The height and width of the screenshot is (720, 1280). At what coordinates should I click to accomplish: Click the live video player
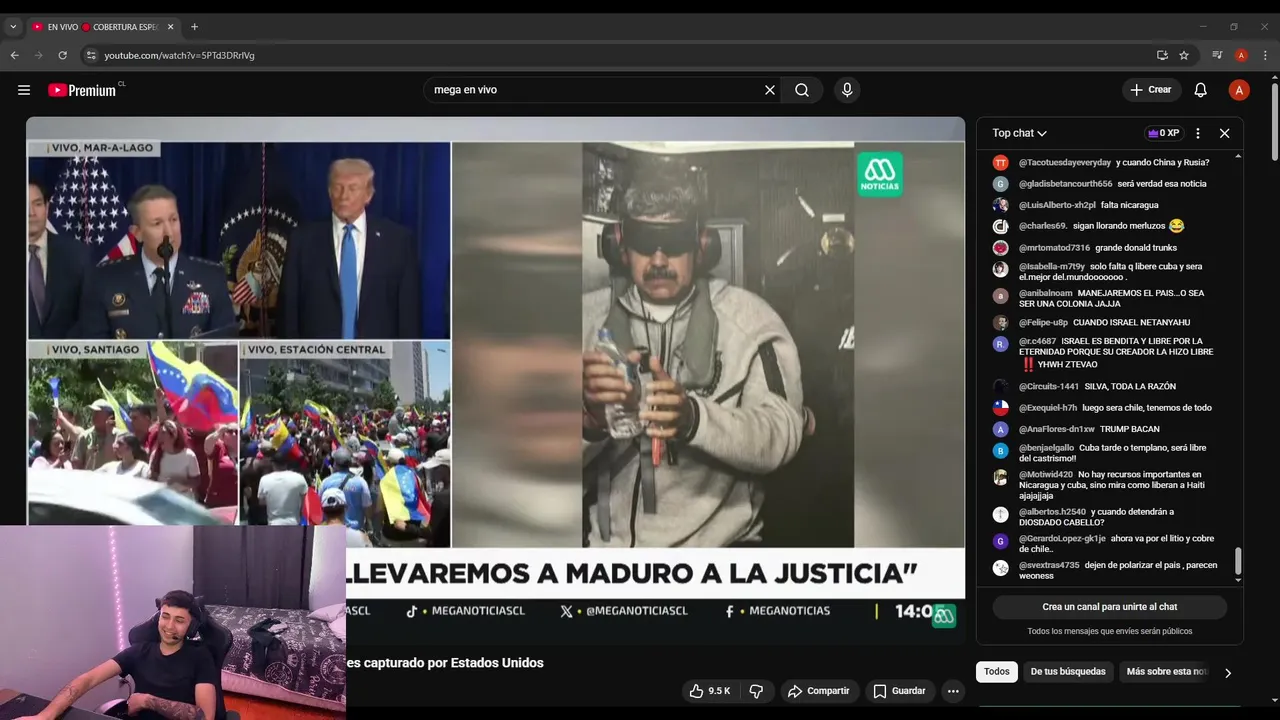pyautogui.click(x=495, y=380)
